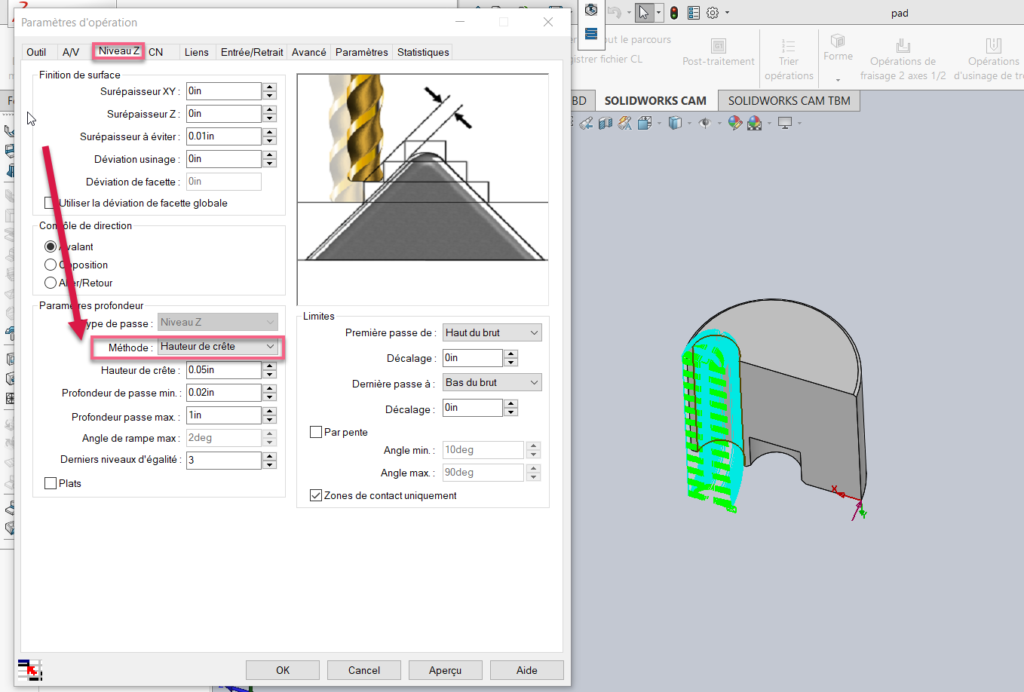Image resolution: width=1024 pixels, height=692 pixels.
Task: Open the Méthode dropdown
Action: [x=218, y=346]
